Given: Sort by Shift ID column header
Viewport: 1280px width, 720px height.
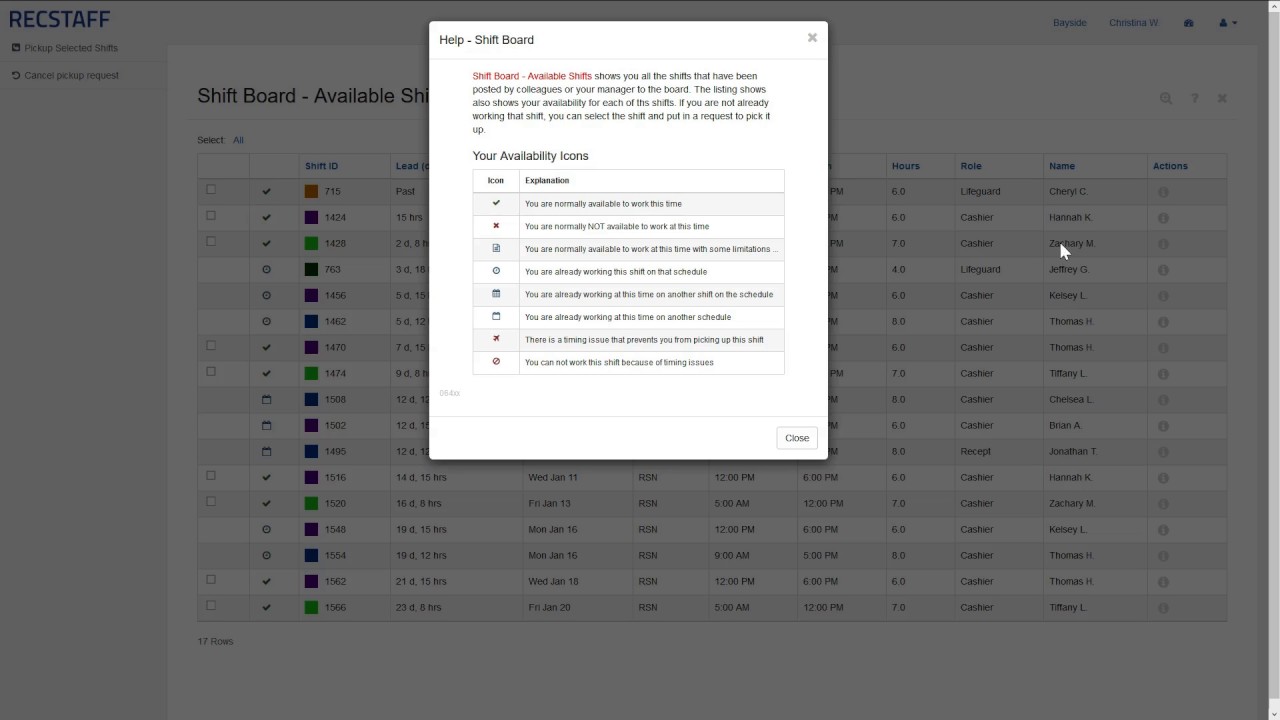Looking at the screenshot, I should tap(321, 166).
